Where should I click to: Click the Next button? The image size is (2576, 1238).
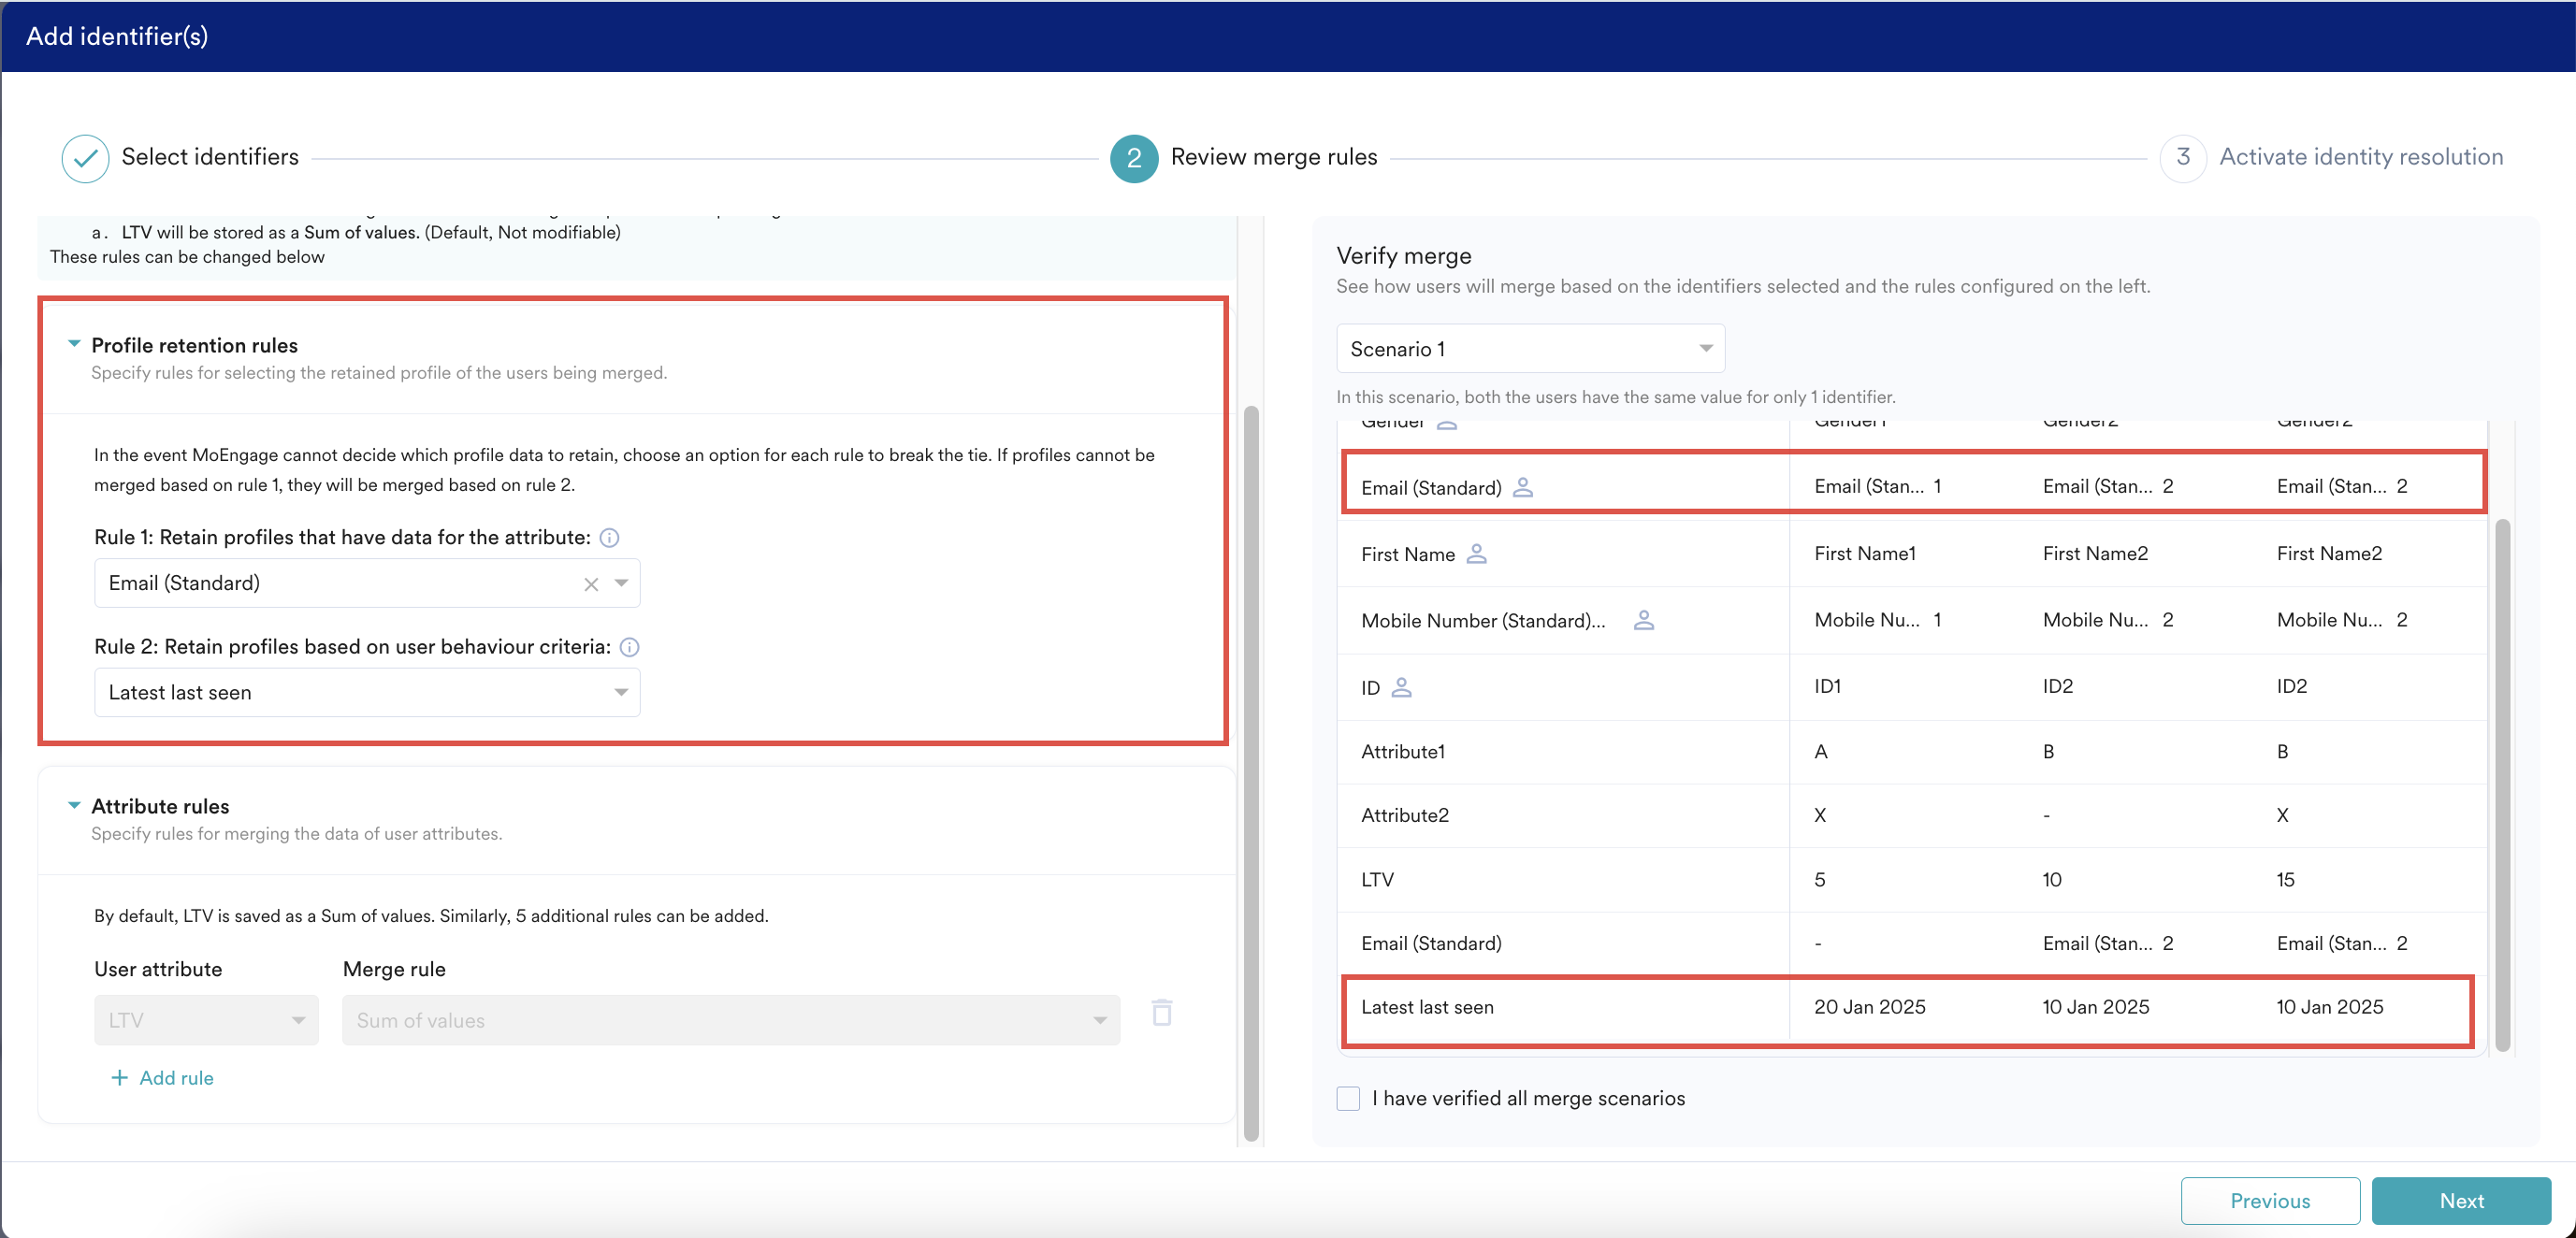pos(2460,1200)
